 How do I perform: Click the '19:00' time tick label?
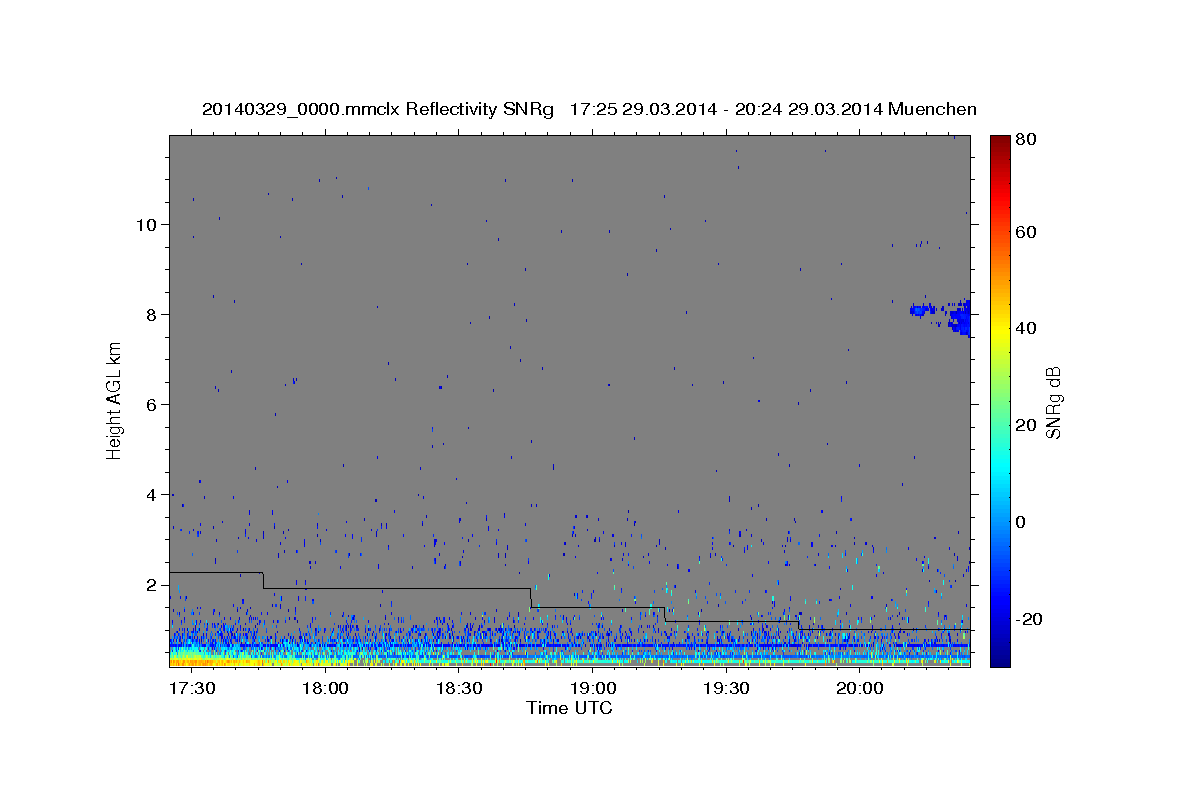pyautogui.click(x=592, y=688)
